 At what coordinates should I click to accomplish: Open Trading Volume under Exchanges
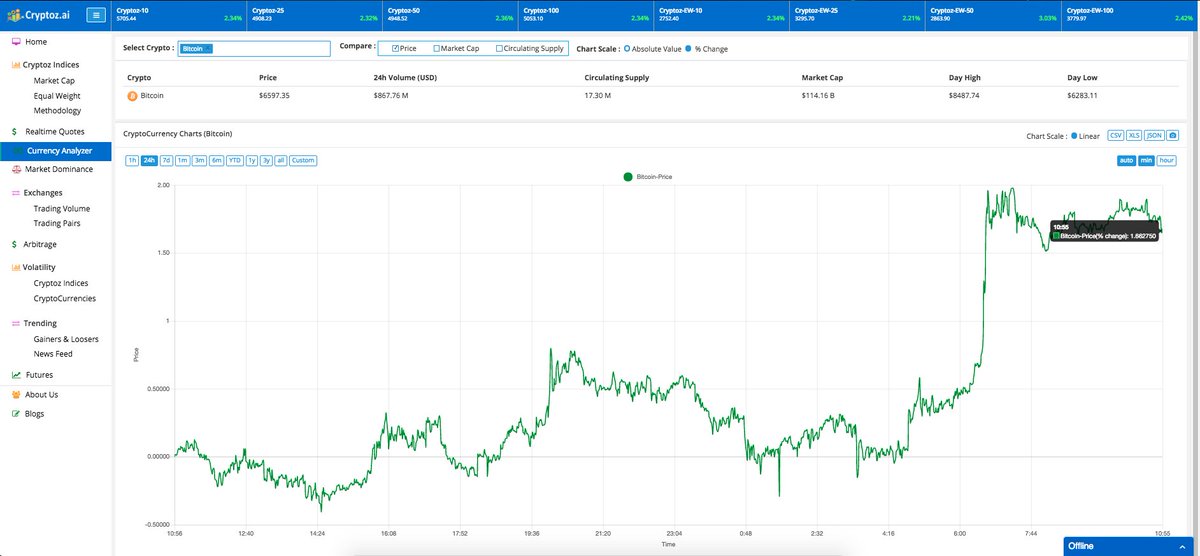click(62, 209)
